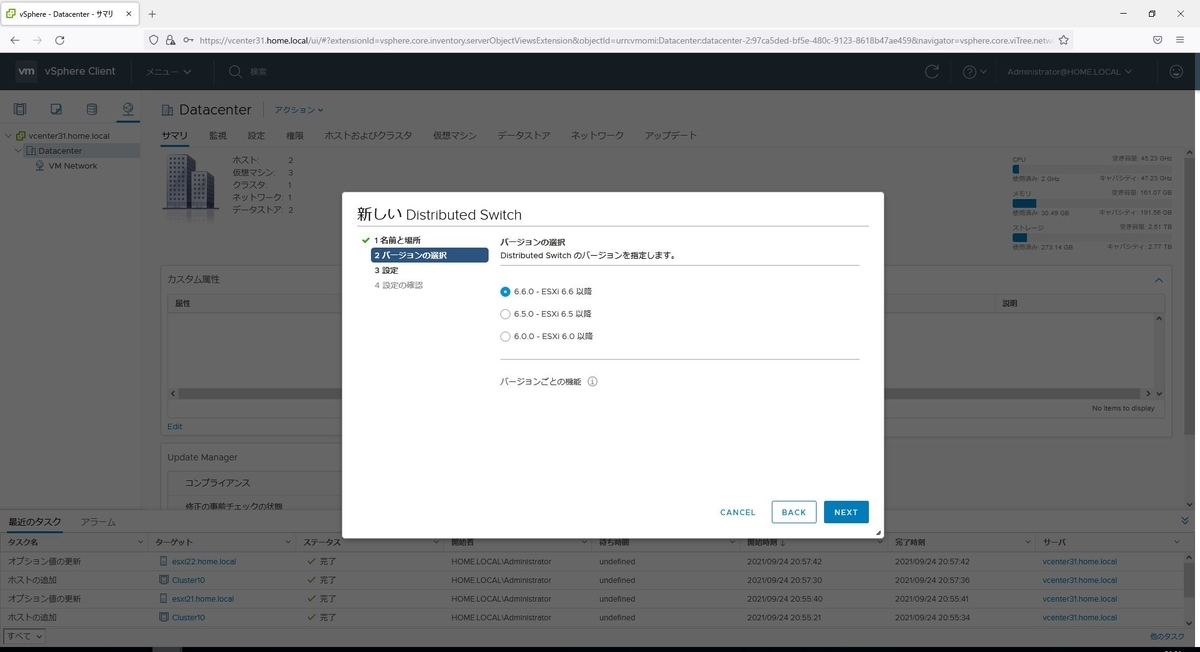1200x652 pixels.
Task: Collapse the recent tasks panel with double chevron
Action: 1185,522
